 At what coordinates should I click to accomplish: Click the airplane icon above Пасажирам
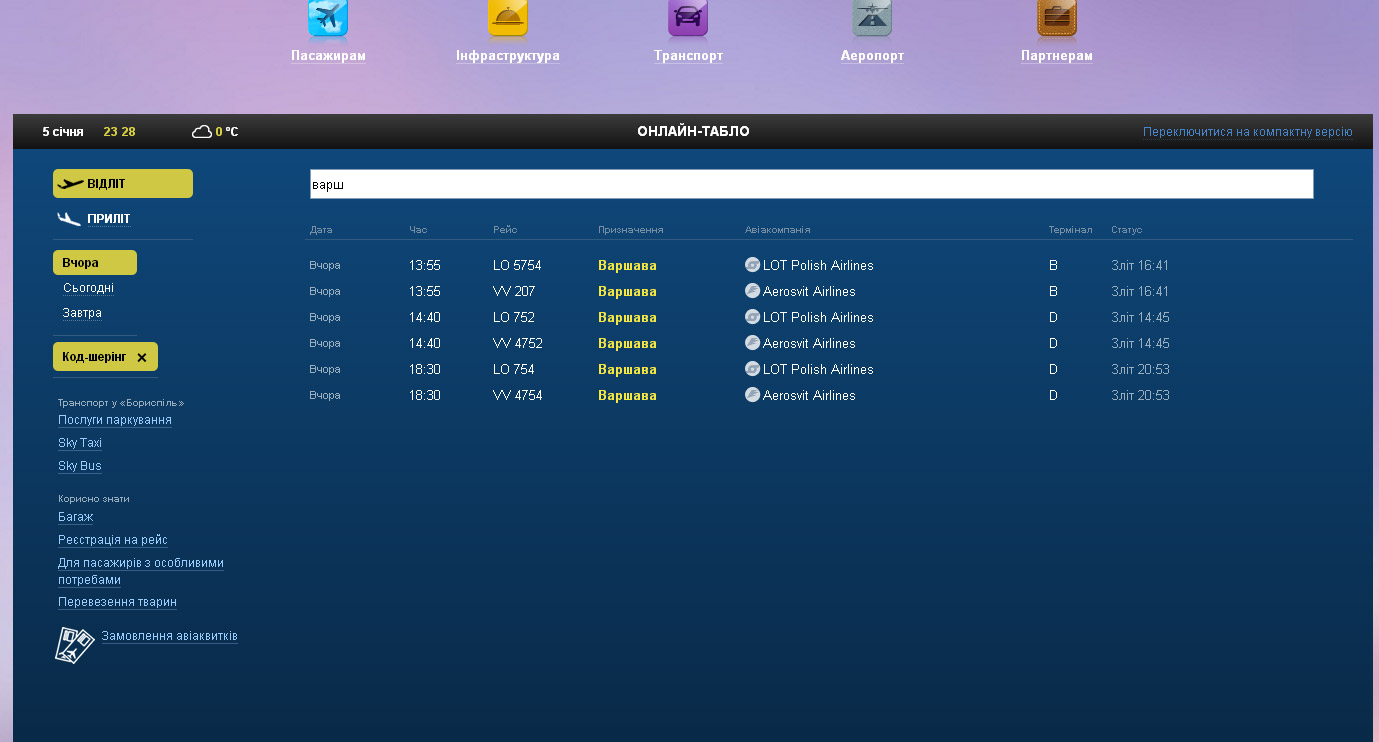[328, 18]
